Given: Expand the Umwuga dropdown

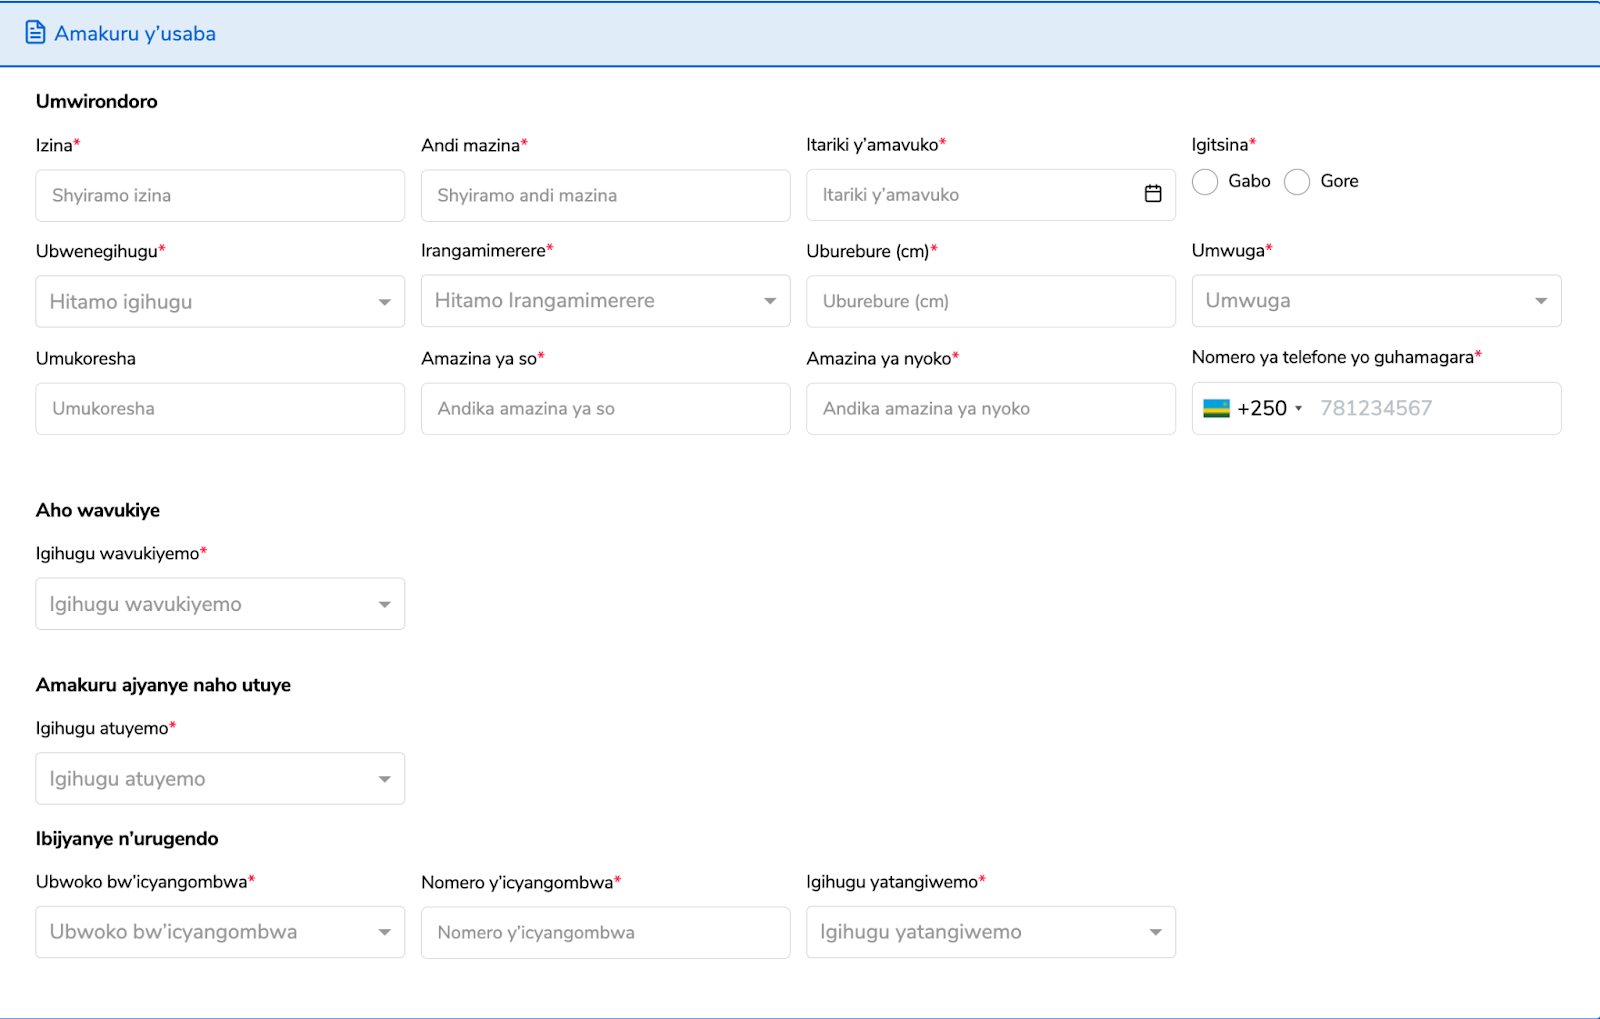Looking at the screenshot, I should pos(1376,301).
